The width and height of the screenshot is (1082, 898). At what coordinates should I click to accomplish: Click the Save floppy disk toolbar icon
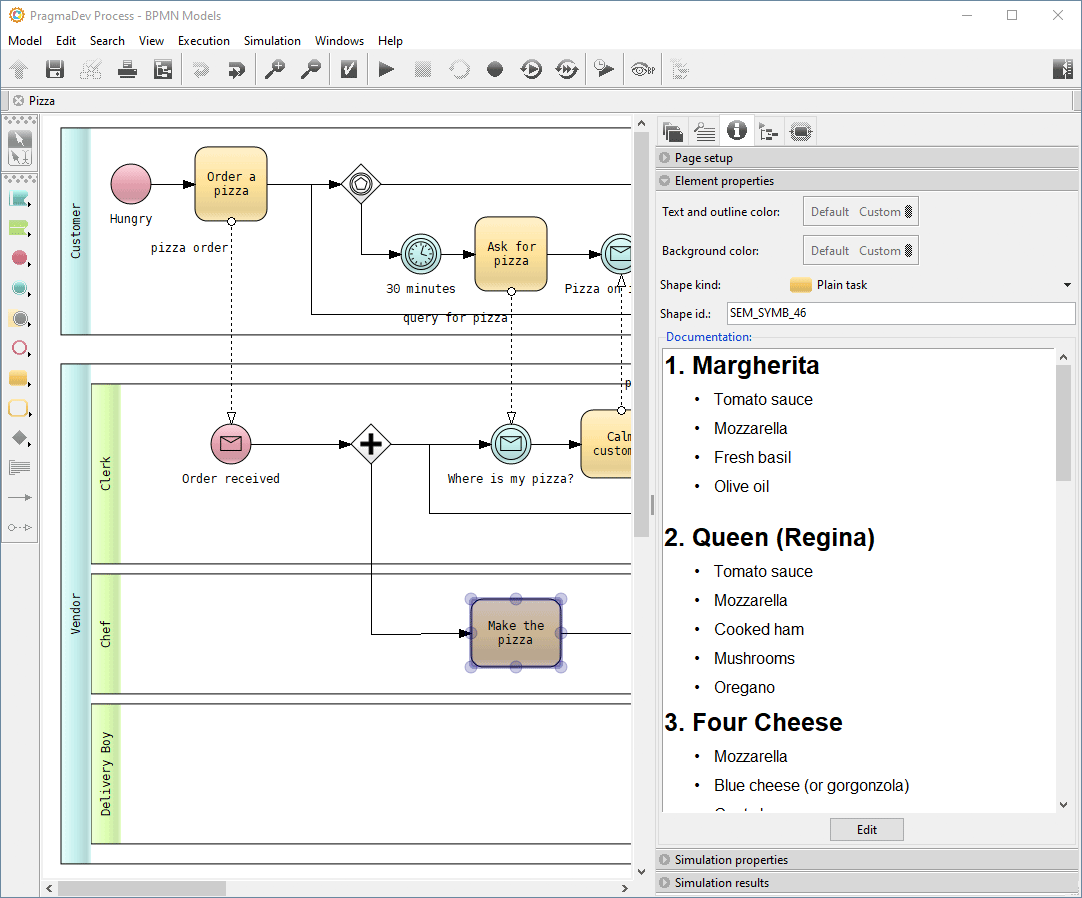[55, 69]
